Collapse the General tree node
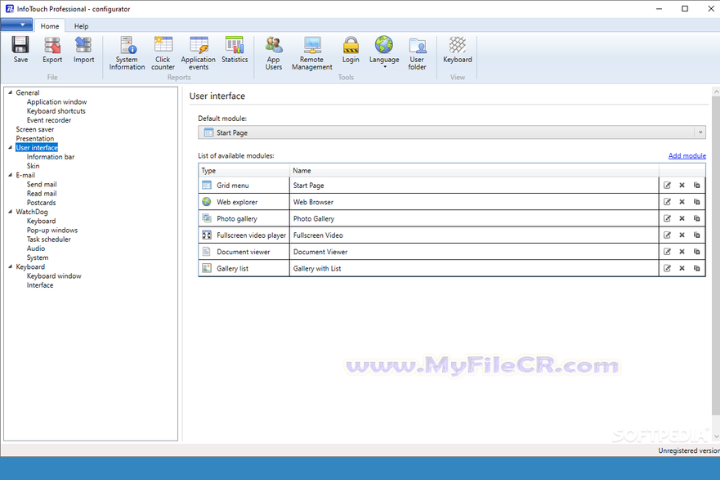Viewport: 720px width, 480px height. tap(10, 92)
